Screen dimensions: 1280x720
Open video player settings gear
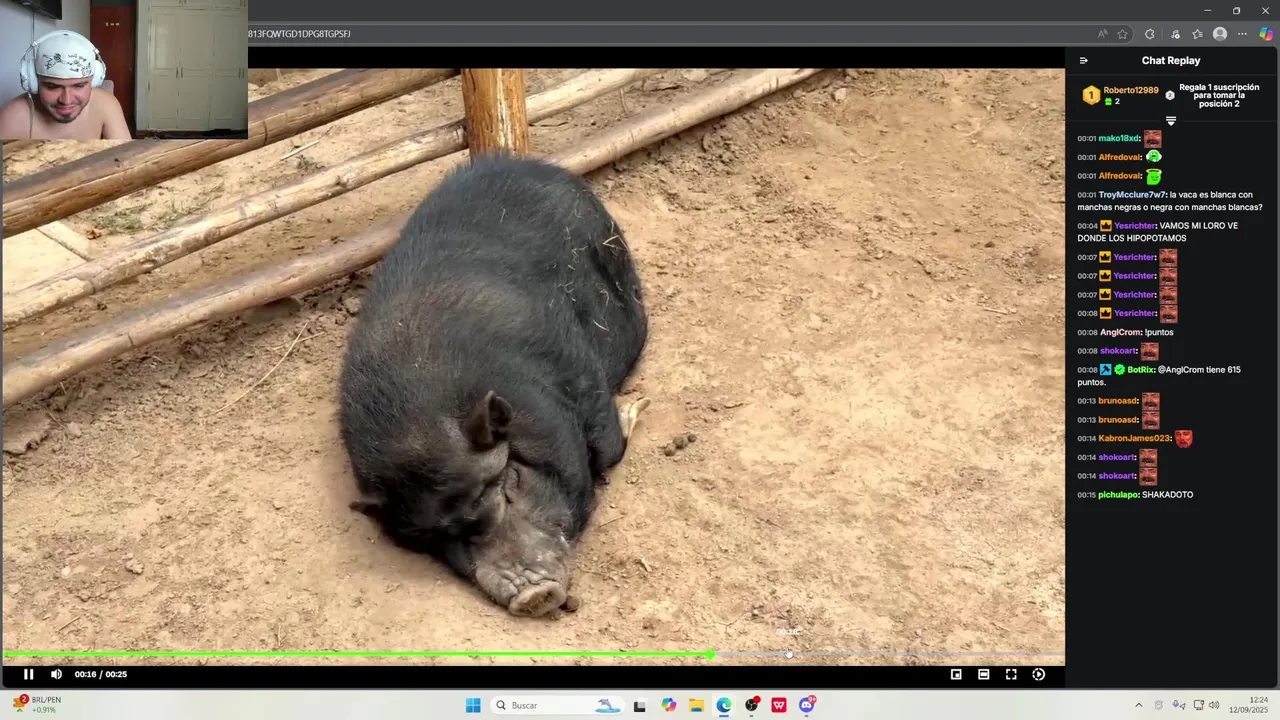[1039, 674]
